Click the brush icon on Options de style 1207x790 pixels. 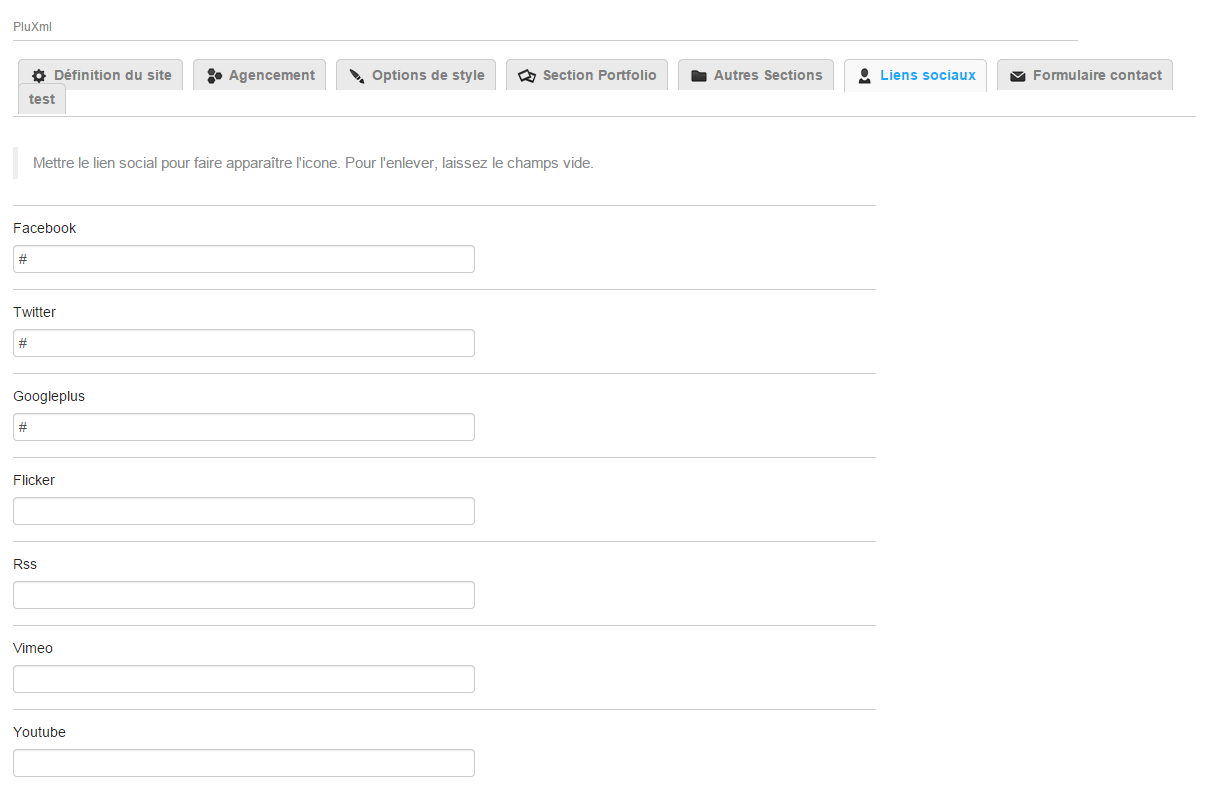click(357, 76)
